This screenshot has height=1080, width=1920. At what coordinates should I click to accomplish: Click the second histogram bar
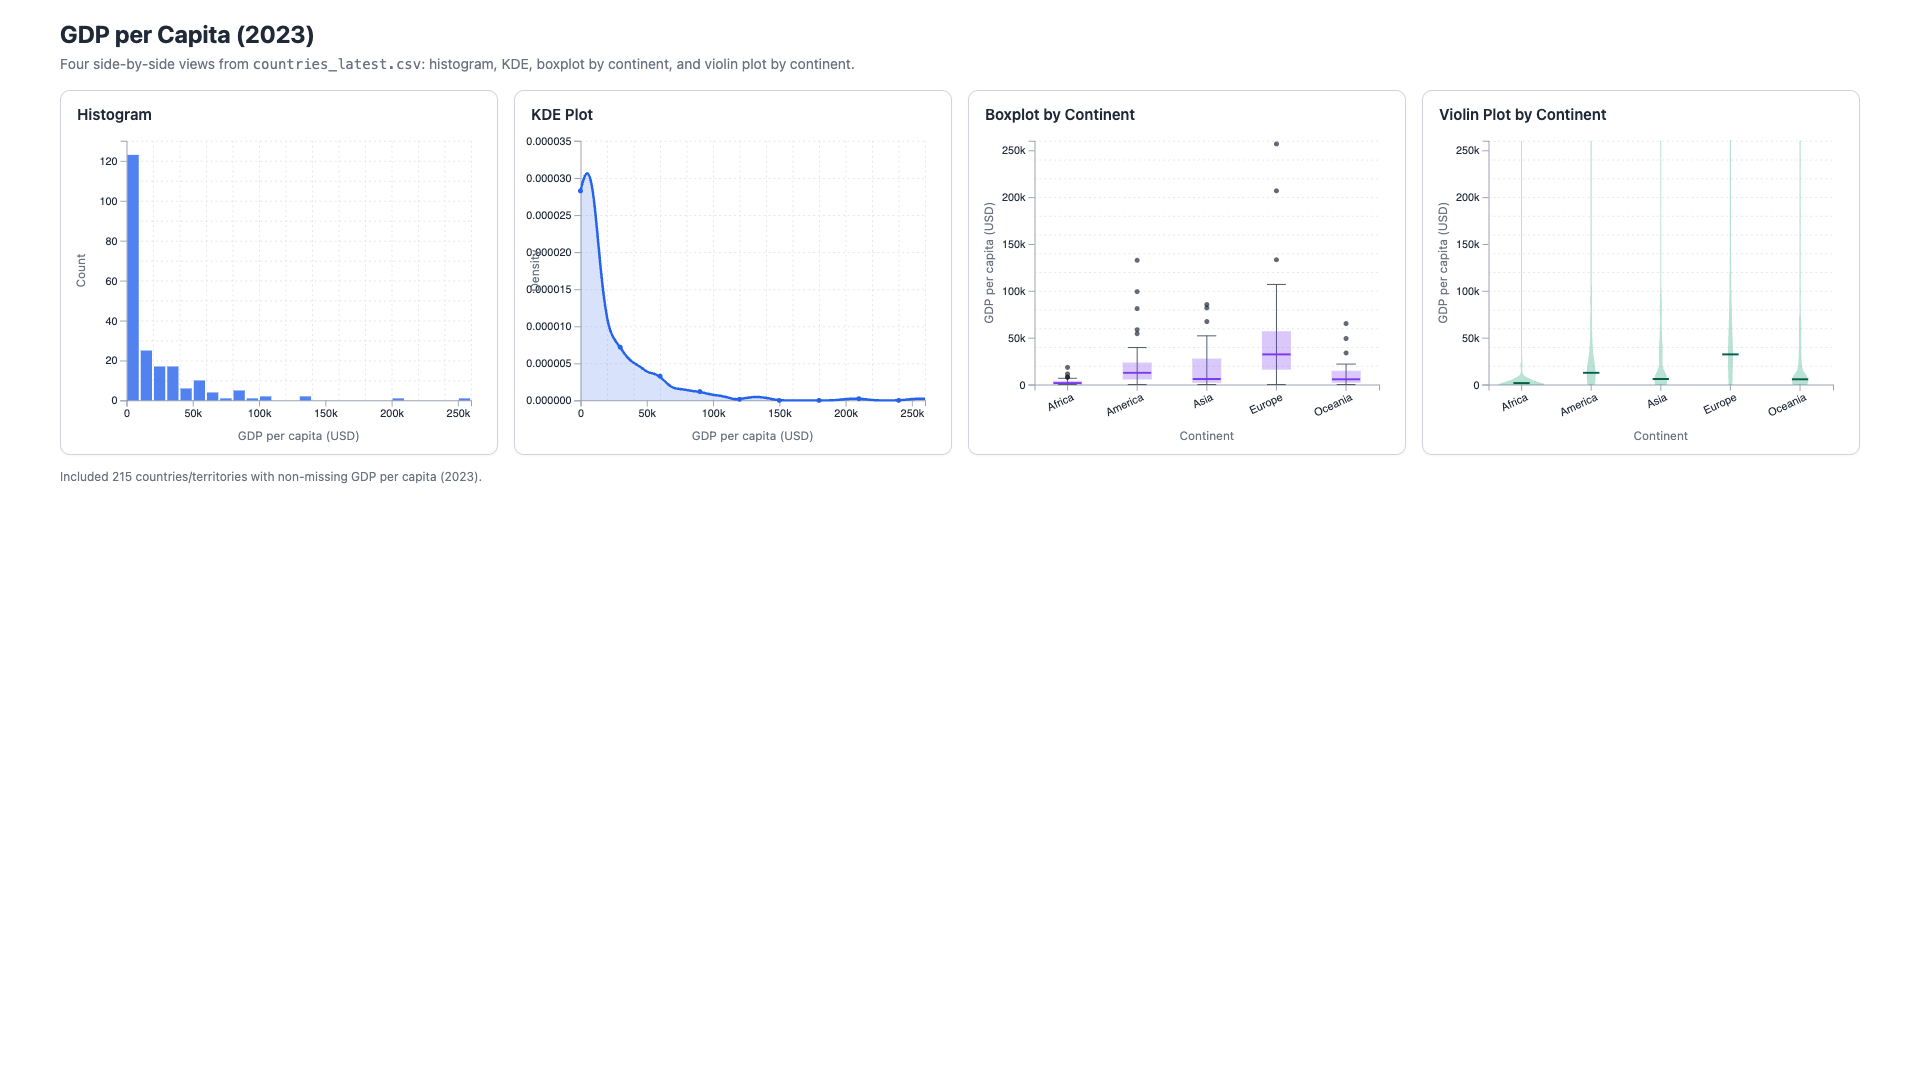click(146, 376)
